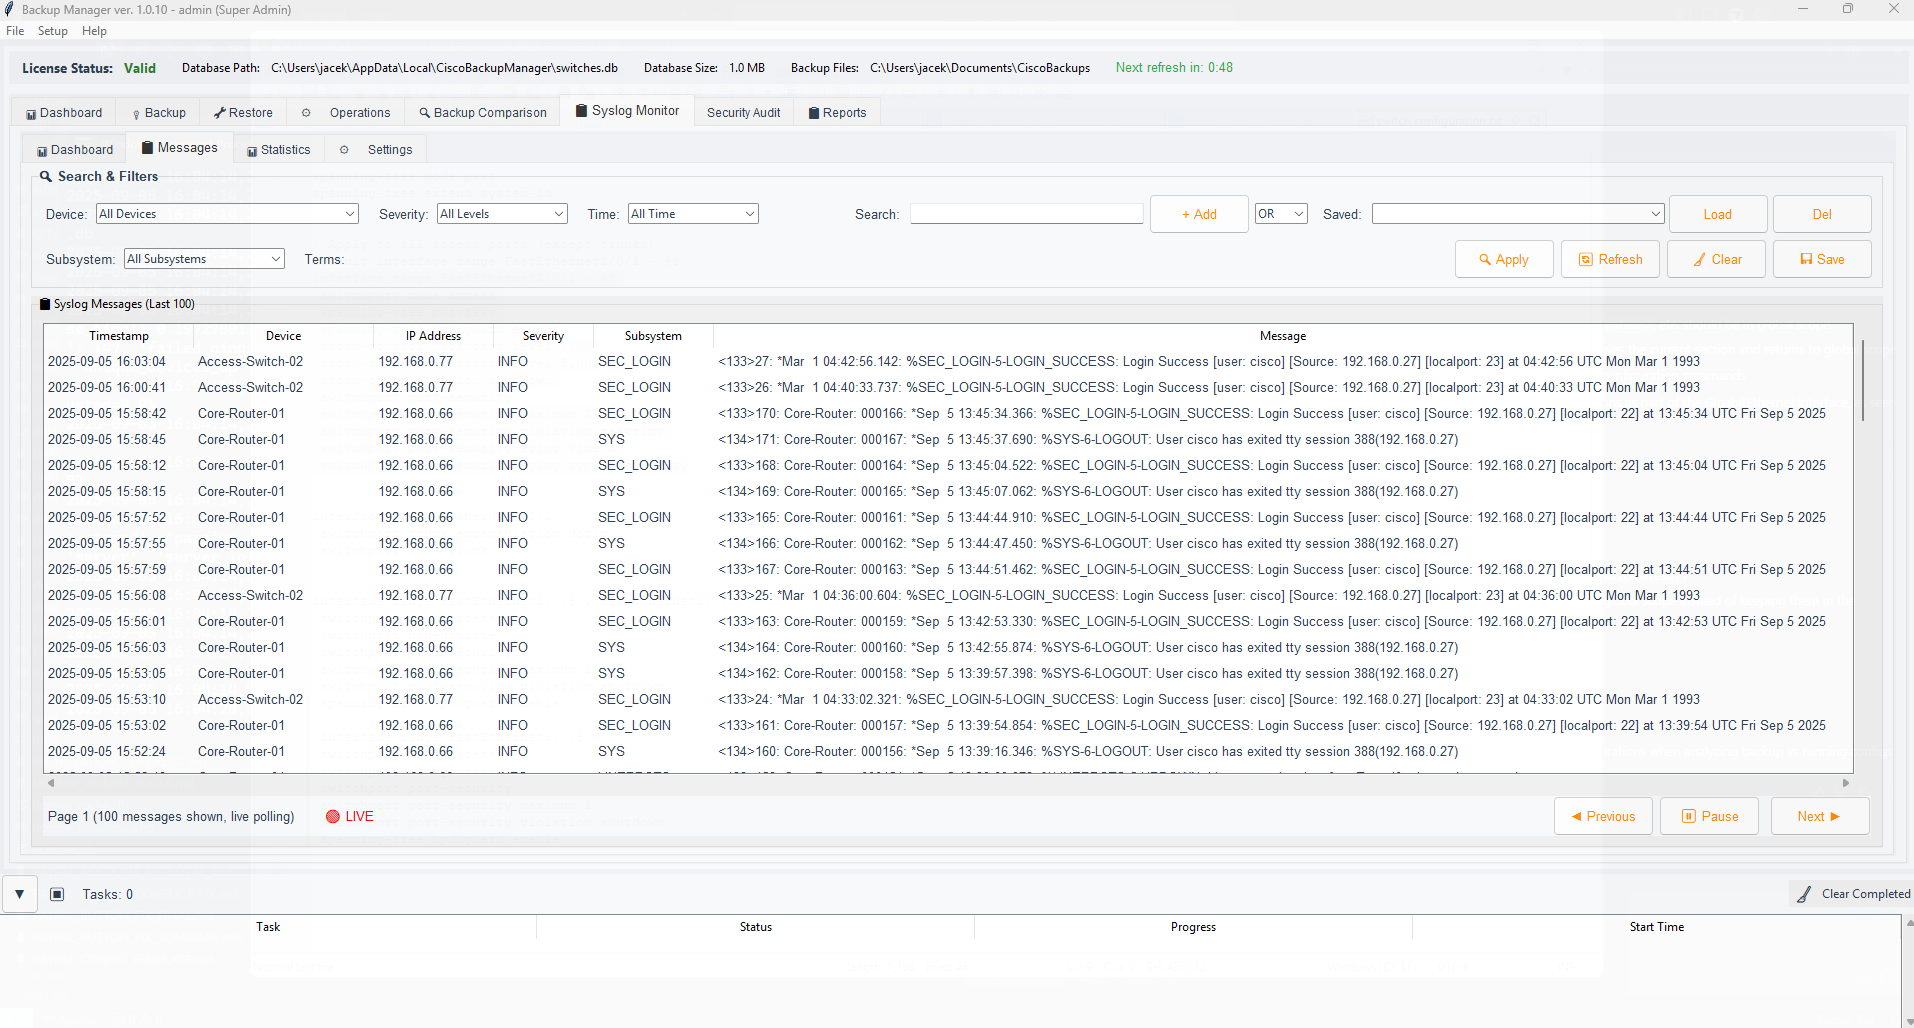Screen dimensions: 1914x1028
Task: Select the 2025-09-05 15:53:10 row
Action: [948, 699]
